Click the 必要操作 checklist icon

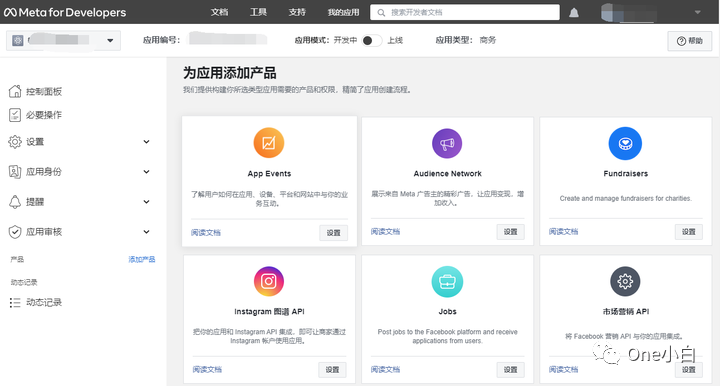pyautogui.click(x=15, y=115)
